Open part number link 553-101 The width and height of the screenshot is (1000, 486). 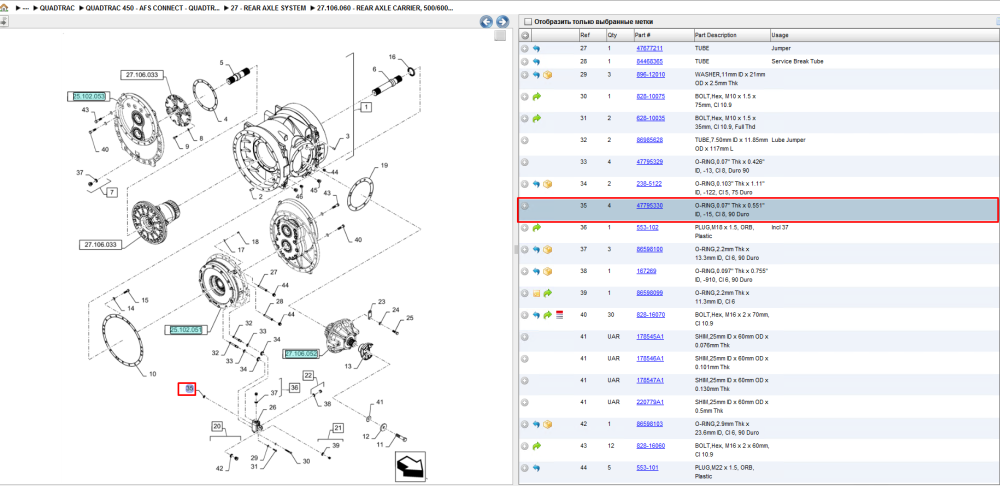pos(647,468)
